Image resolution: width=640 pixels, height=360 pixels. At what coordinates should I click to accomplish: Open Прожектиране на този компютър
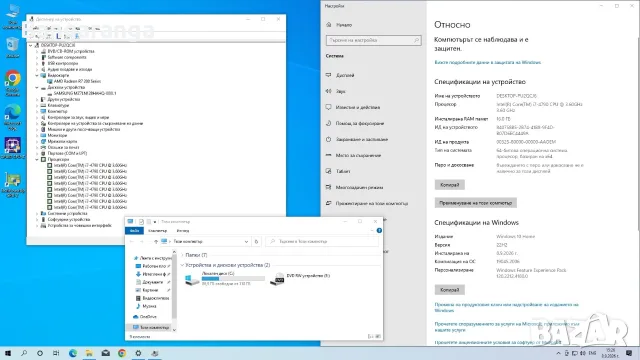click(371, 203)
